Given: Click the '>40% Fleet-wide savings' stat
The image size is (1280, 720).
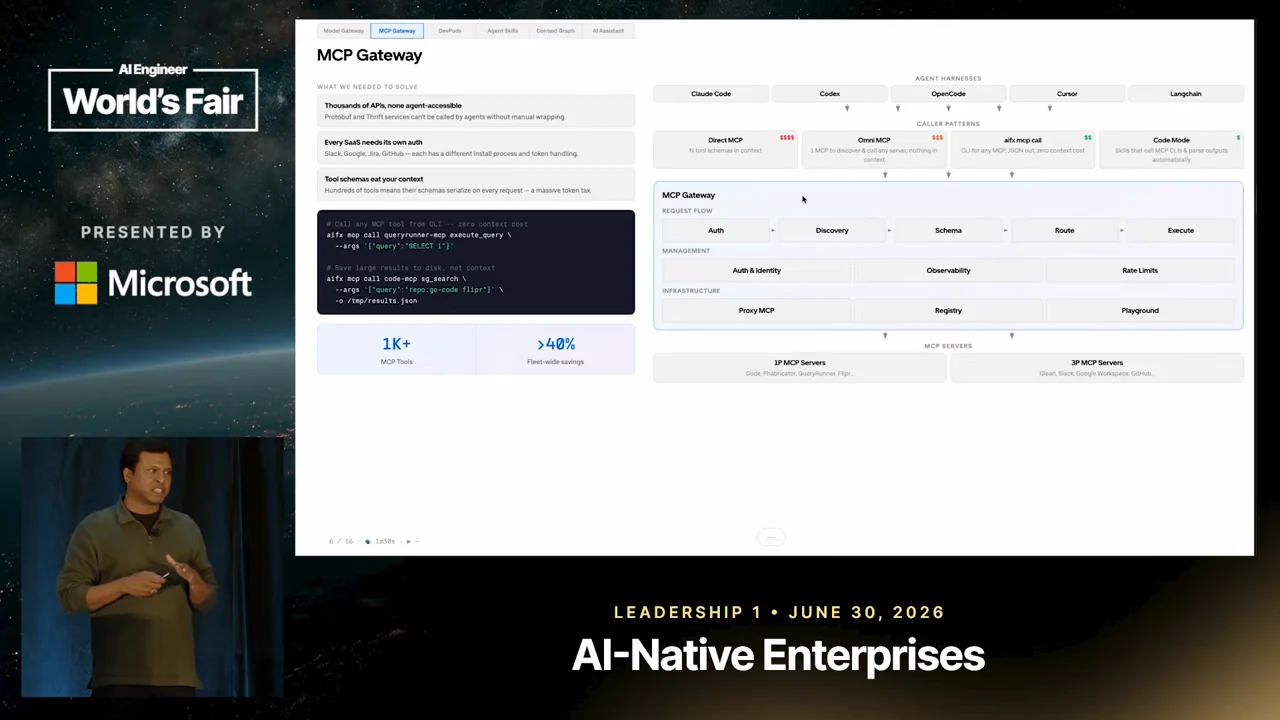Looking at the screenshot, I should pos(556,350).
